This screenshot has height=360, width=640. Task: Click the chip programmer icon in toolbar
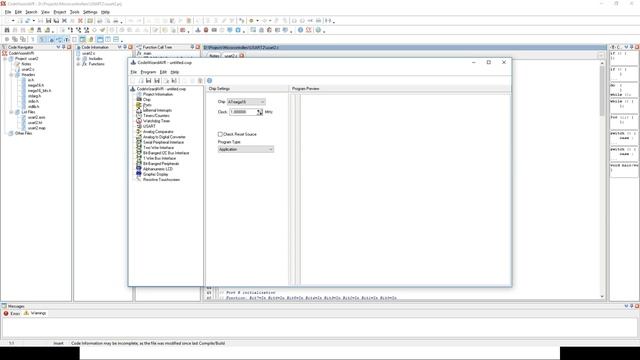pos(214,30)
